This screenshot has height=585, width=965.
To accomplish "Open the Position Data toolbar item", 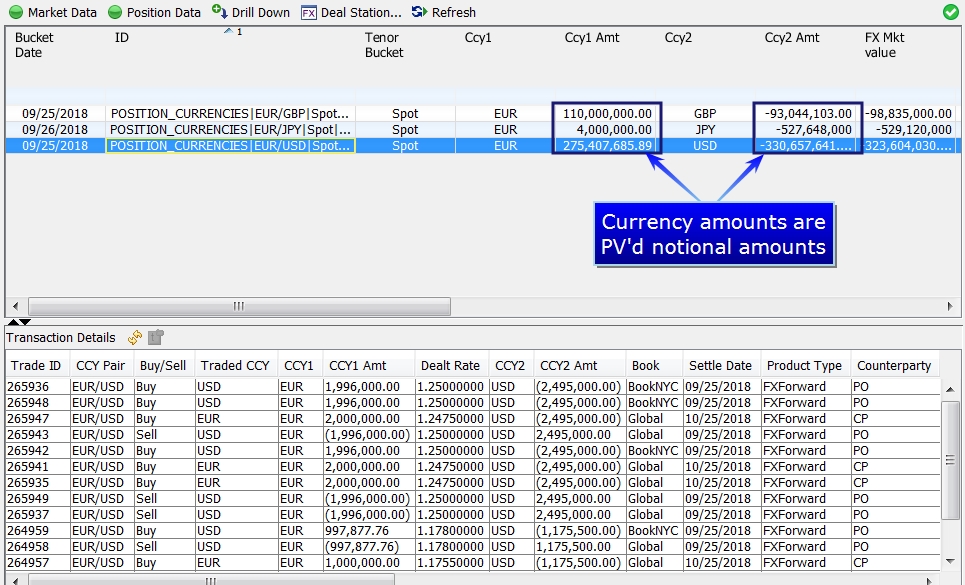I will (x=154, y=12).
